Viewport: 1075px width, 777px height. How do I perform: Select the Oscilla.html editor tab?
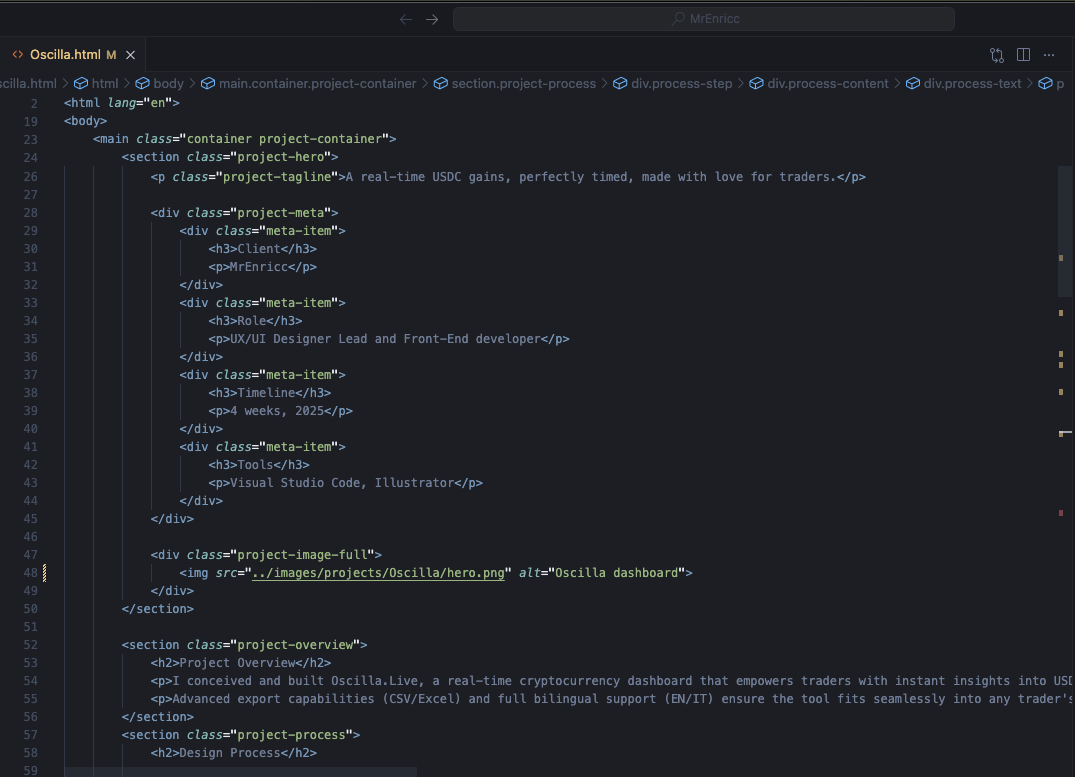[72, 54]
